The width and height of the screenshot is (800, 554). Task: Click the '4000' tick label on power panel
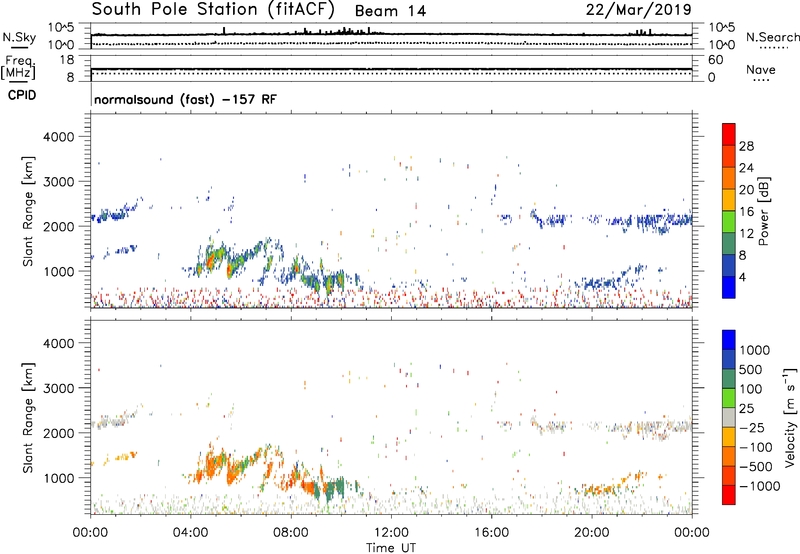pos(58,137)
